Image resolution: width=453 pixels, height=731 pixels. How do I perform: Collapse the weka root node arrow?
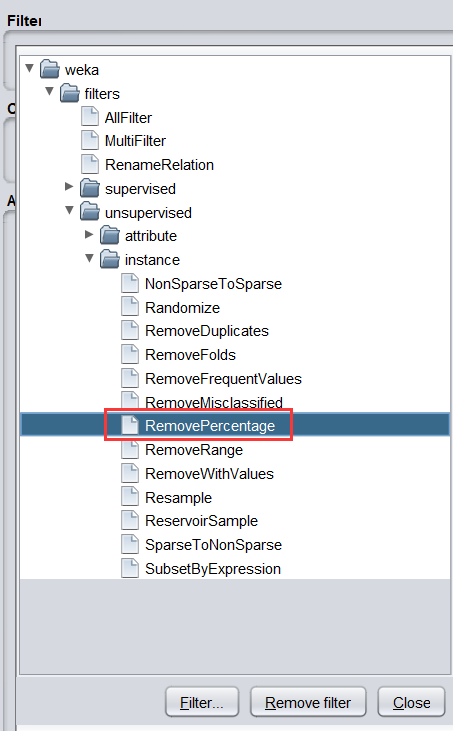[29, 68]
